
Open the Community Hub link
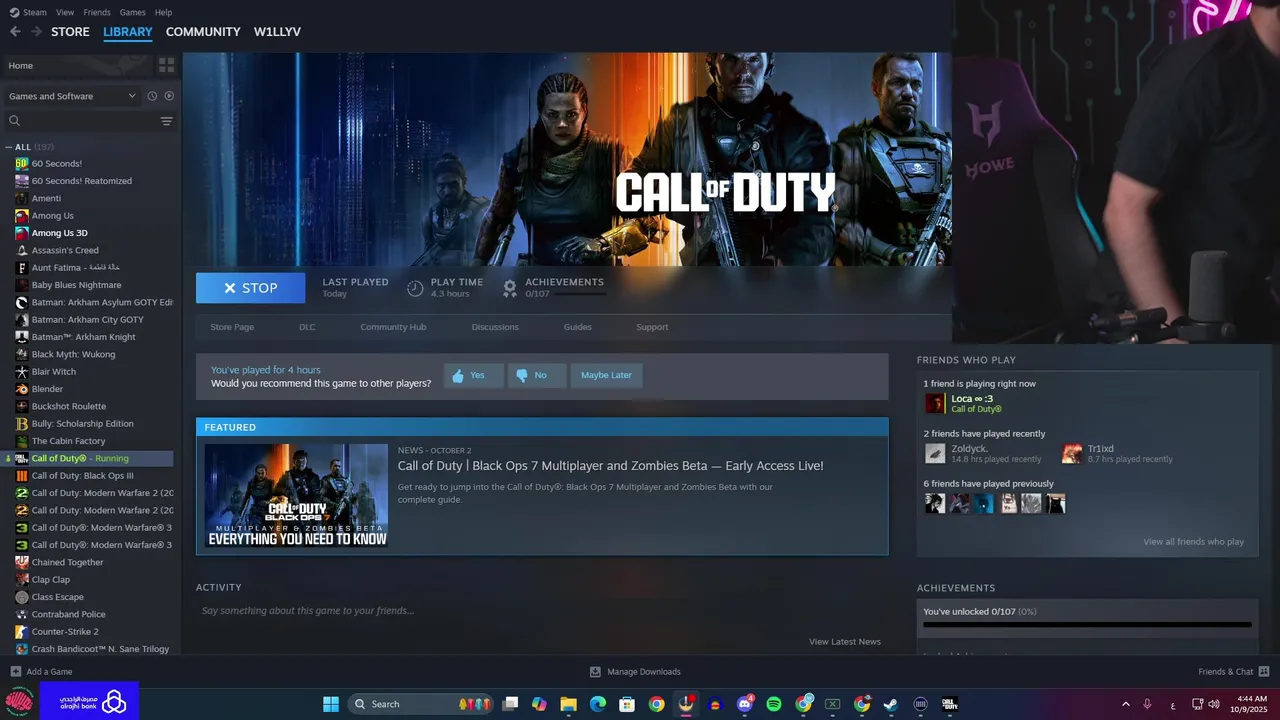click(393, 327)
